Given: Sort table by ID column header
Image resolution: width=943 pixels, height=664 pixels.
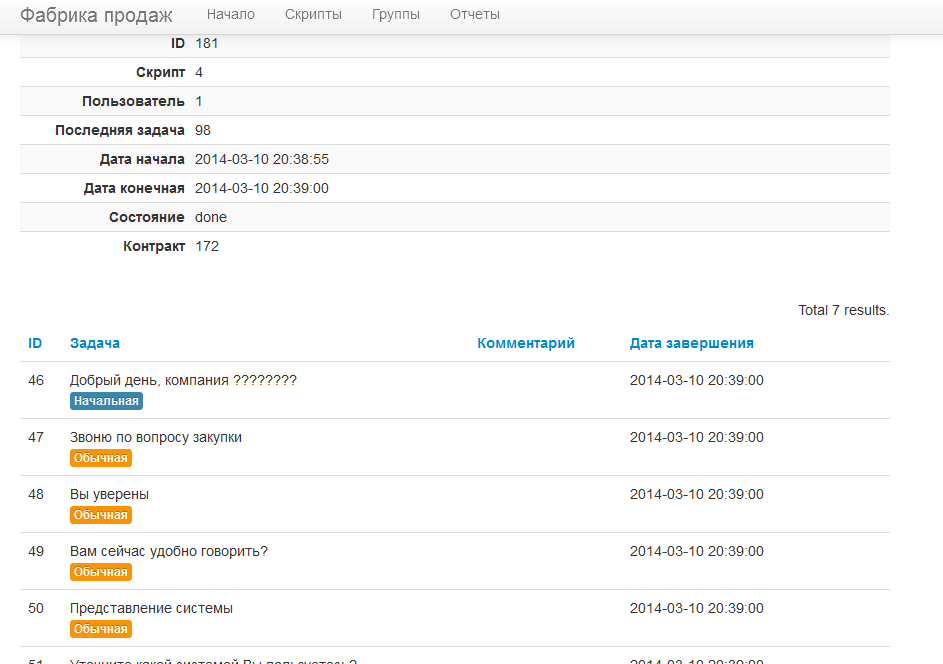Looking at the screenshot, I should [35, 343].
